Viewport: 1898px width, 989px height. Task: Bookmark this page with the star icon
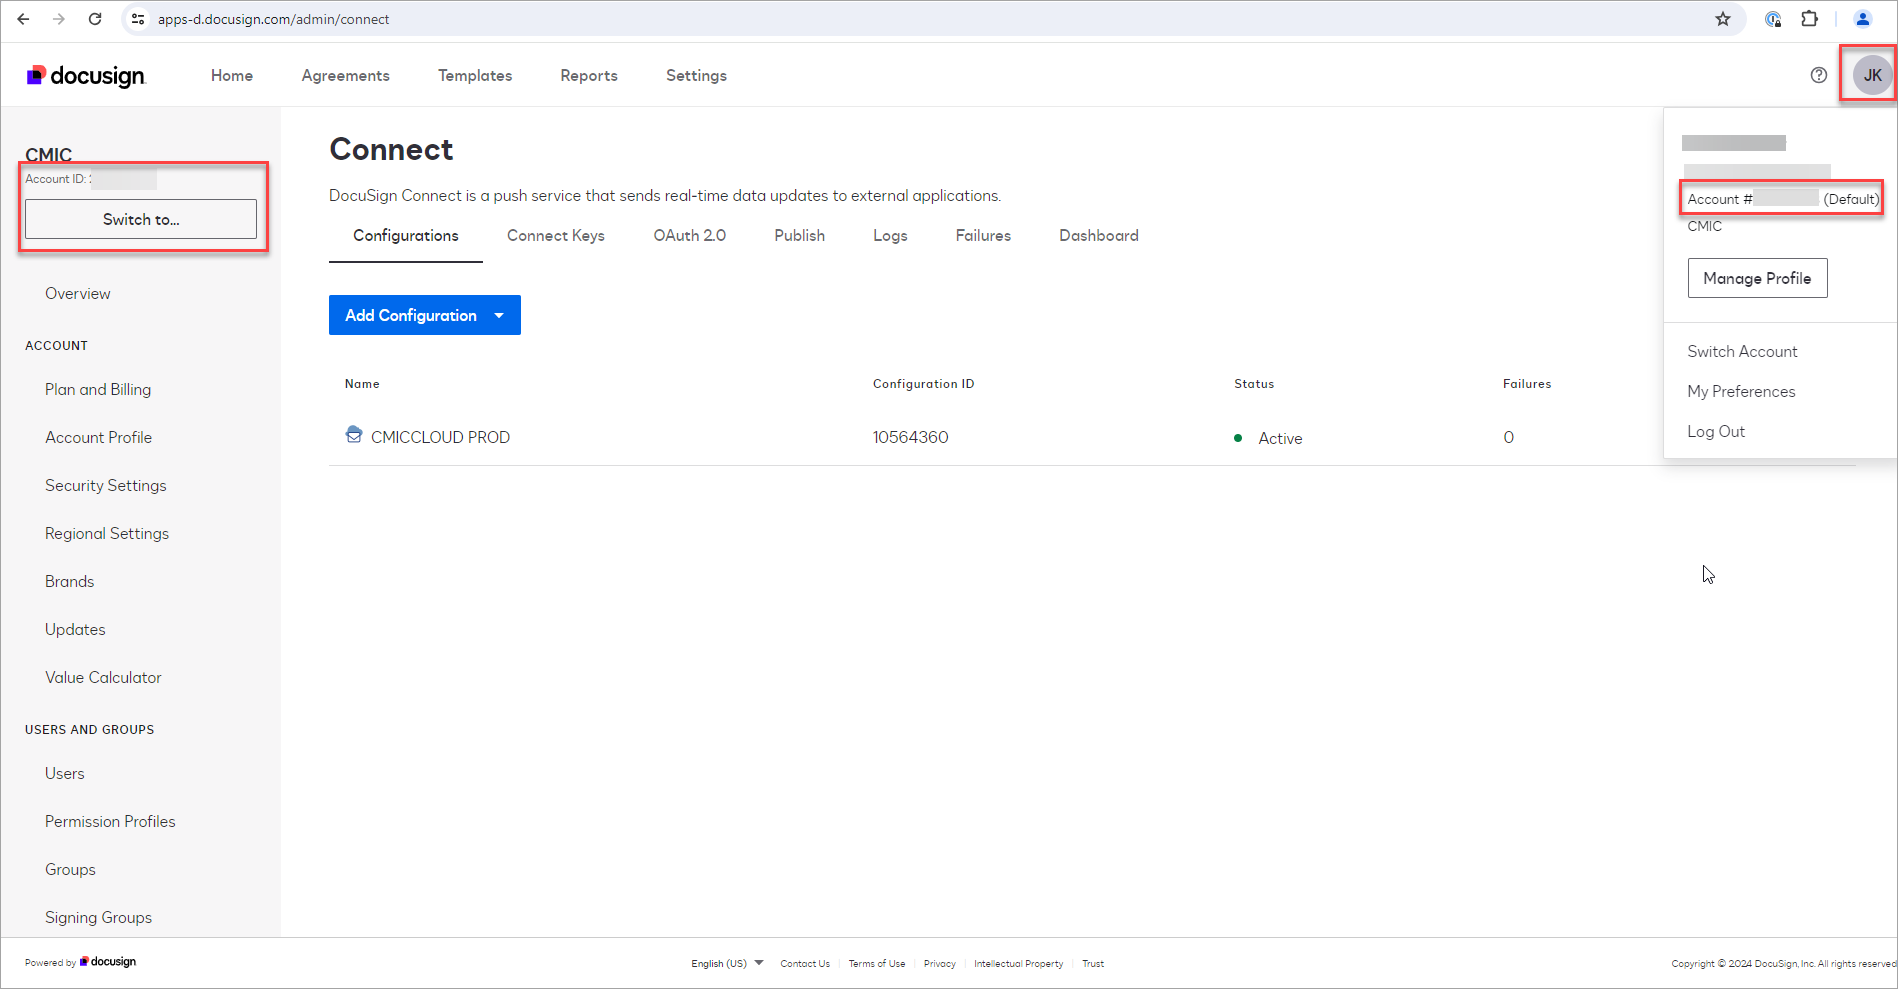[1723, 19]
